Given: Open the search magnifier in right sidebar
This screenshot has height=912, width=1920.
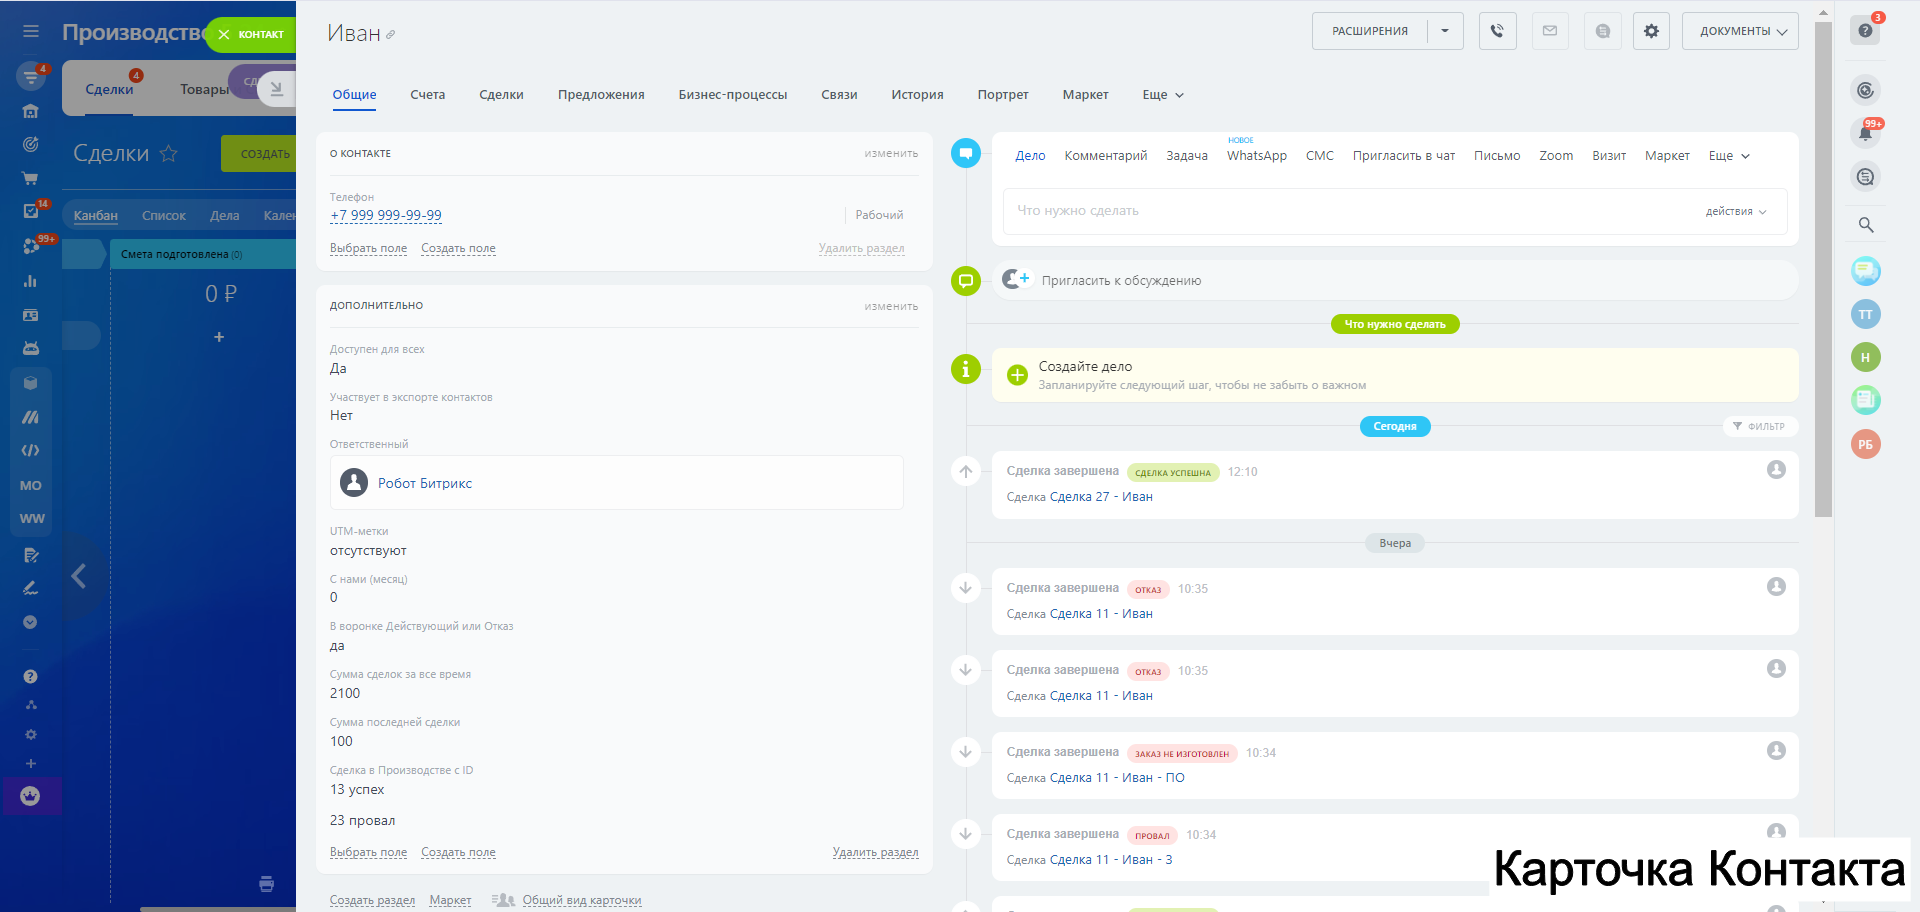Looking at the screenshot, I should (x=1865, y=225).
